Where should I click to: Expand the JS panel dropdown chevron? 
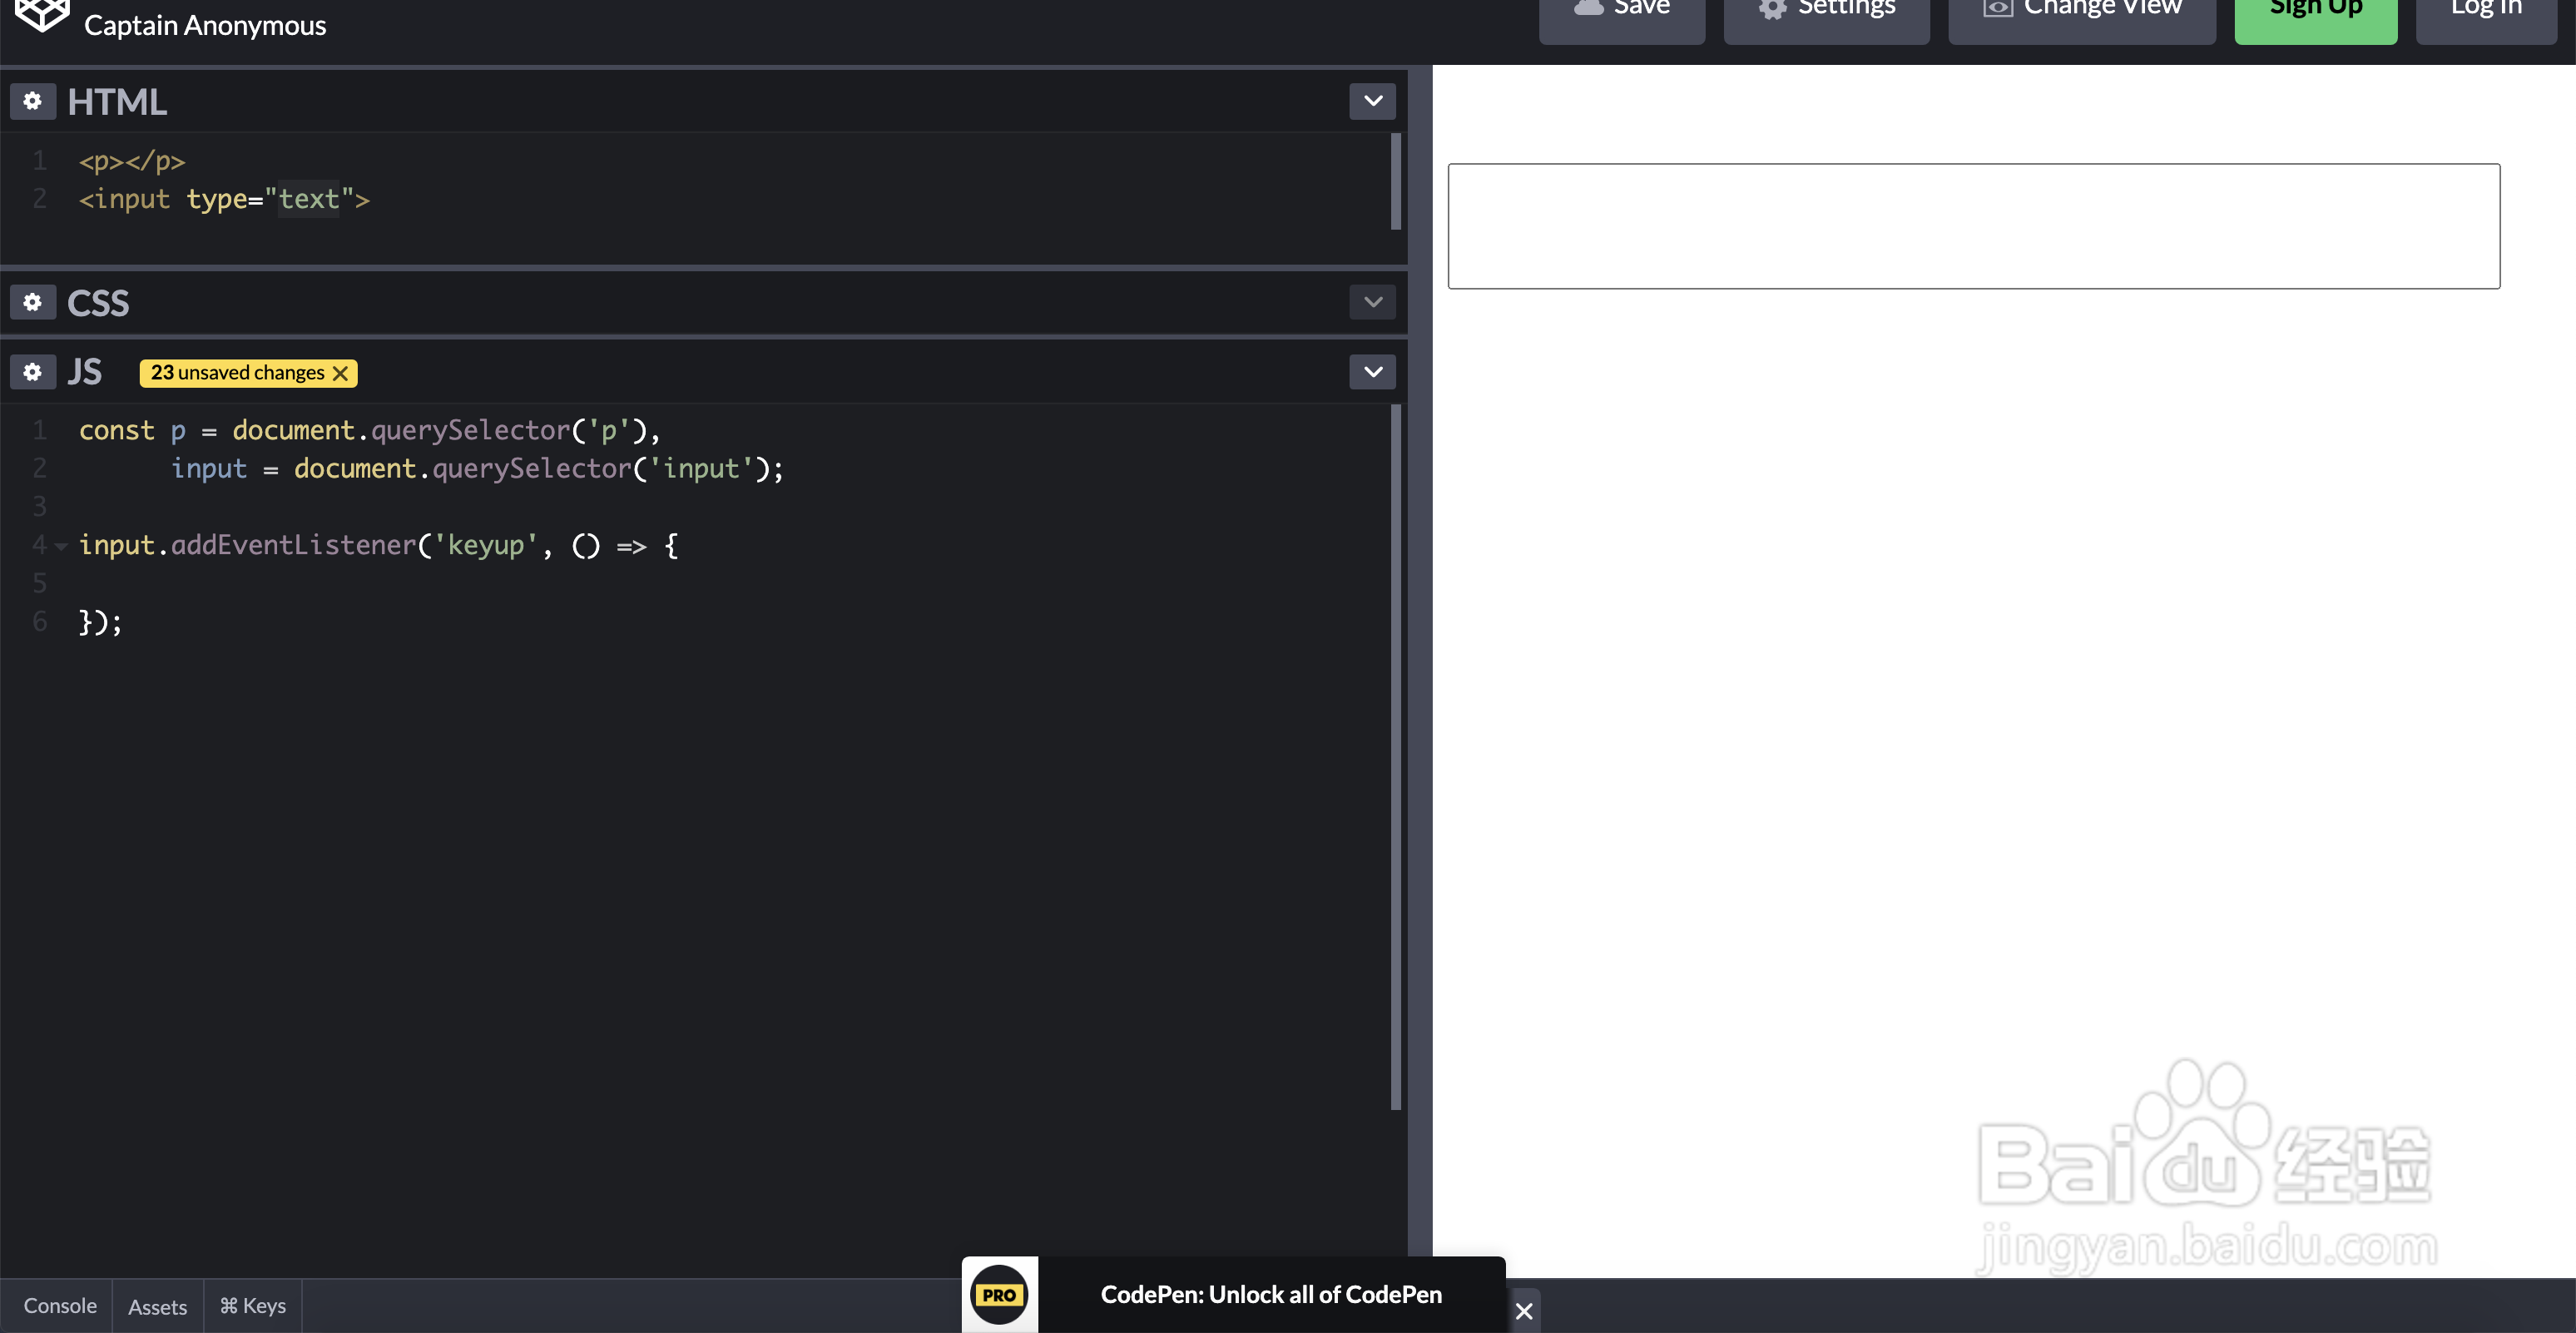point(1372,372)
